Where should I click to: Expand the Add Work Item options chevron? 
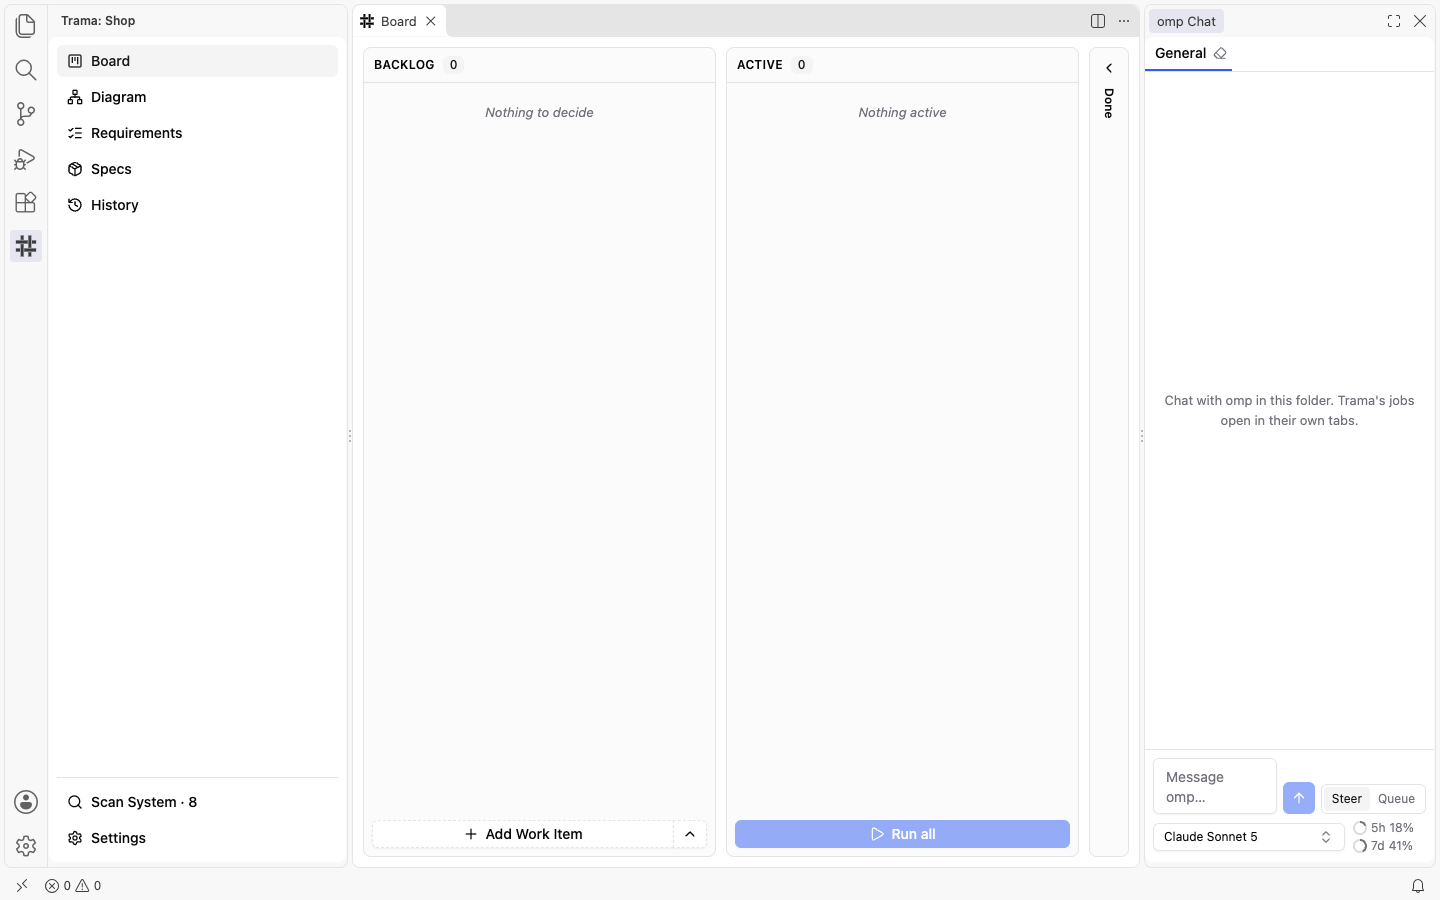tap(690, 834)
